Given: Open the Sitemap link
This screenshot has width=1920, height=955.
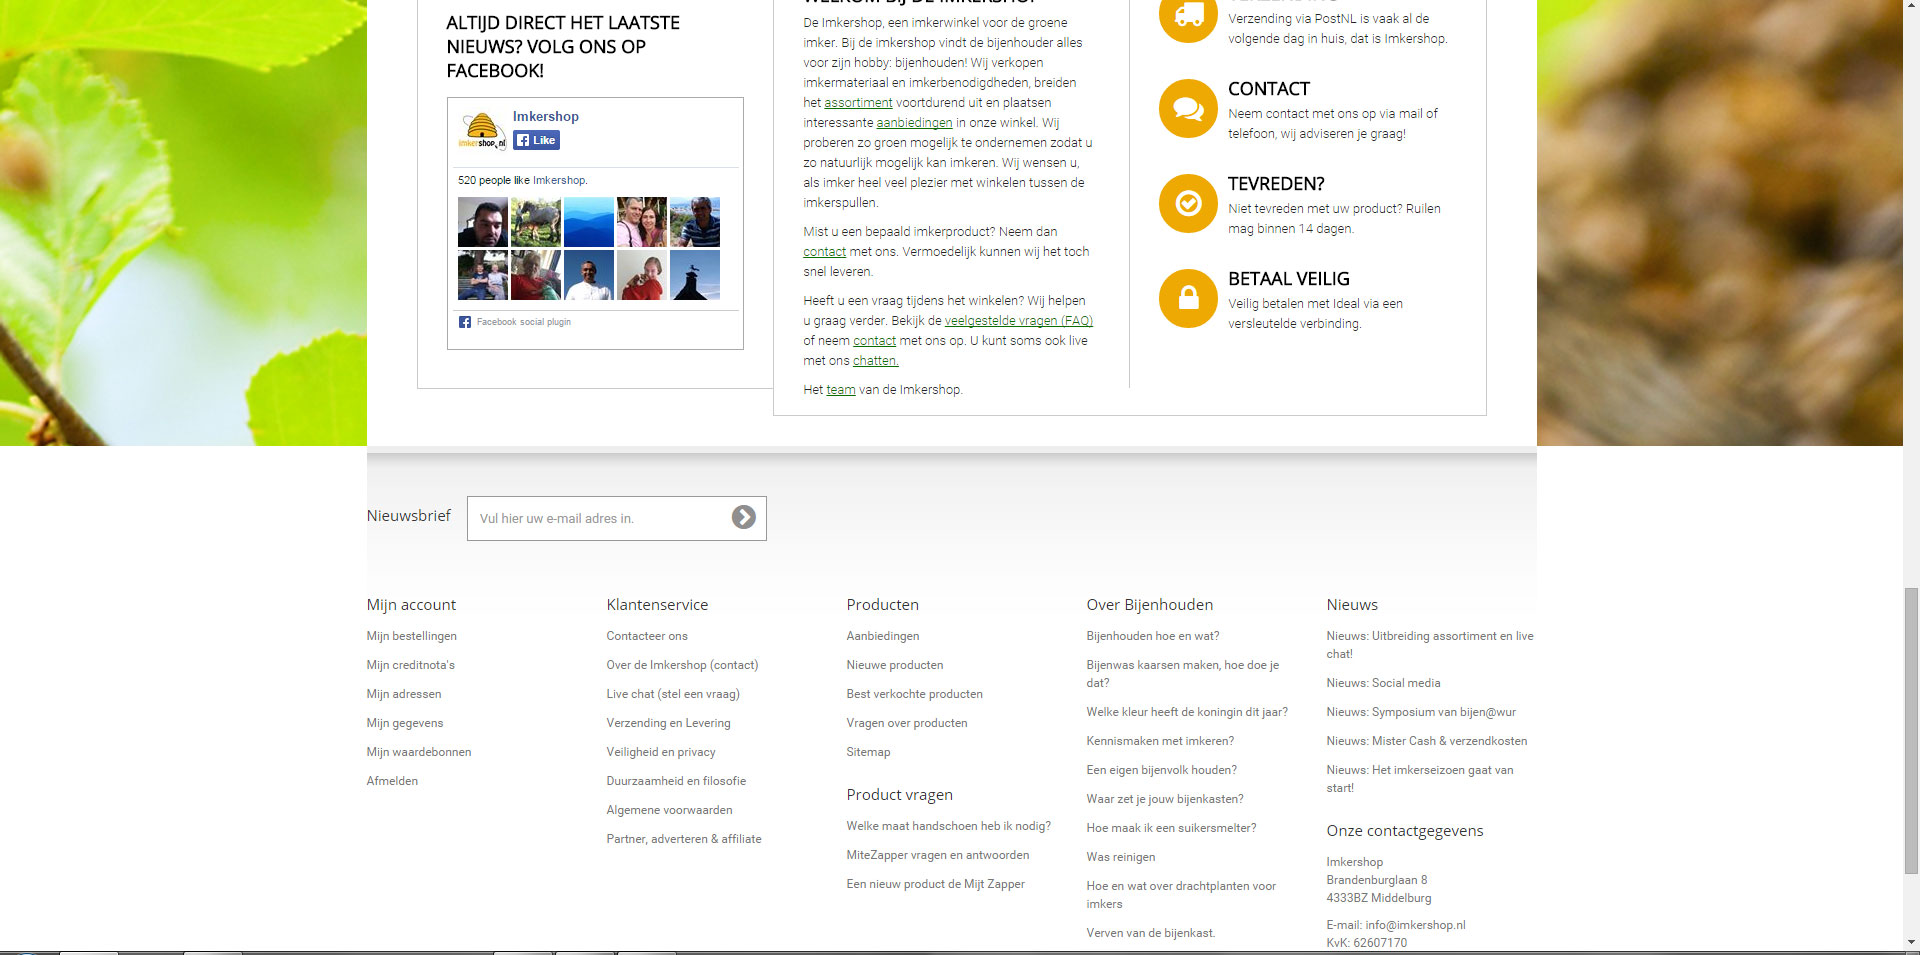Looking at the screenshot, I should coord(868,752).
